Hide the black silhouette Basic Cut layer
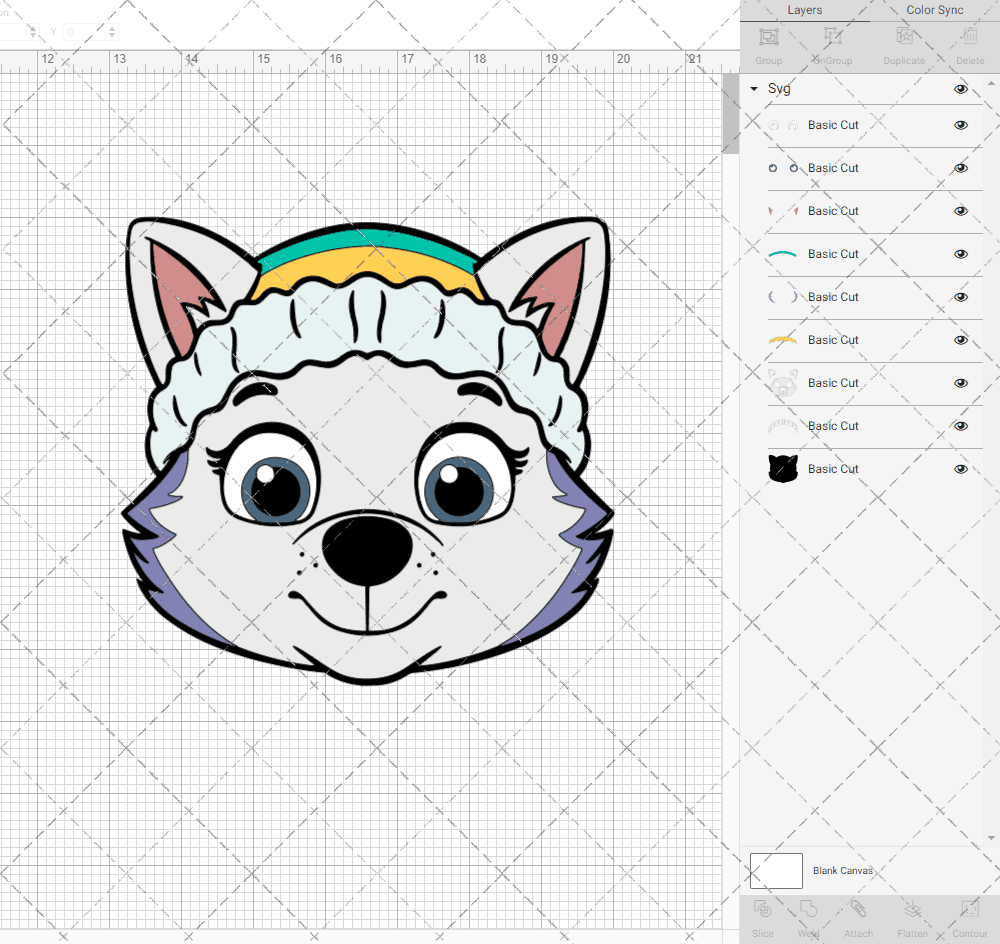 pyautogui.click(x=960, y=469)
